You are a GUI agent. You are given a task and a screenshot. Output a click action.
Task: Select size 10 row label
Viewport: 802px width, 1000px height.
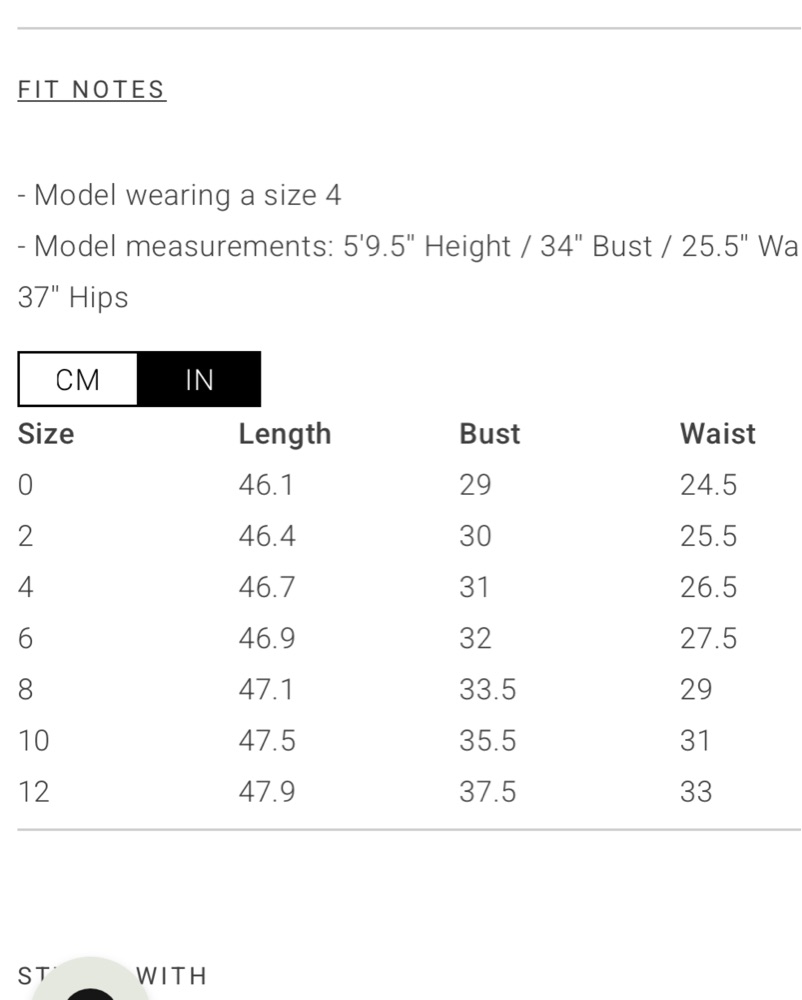tap(34, 741)
